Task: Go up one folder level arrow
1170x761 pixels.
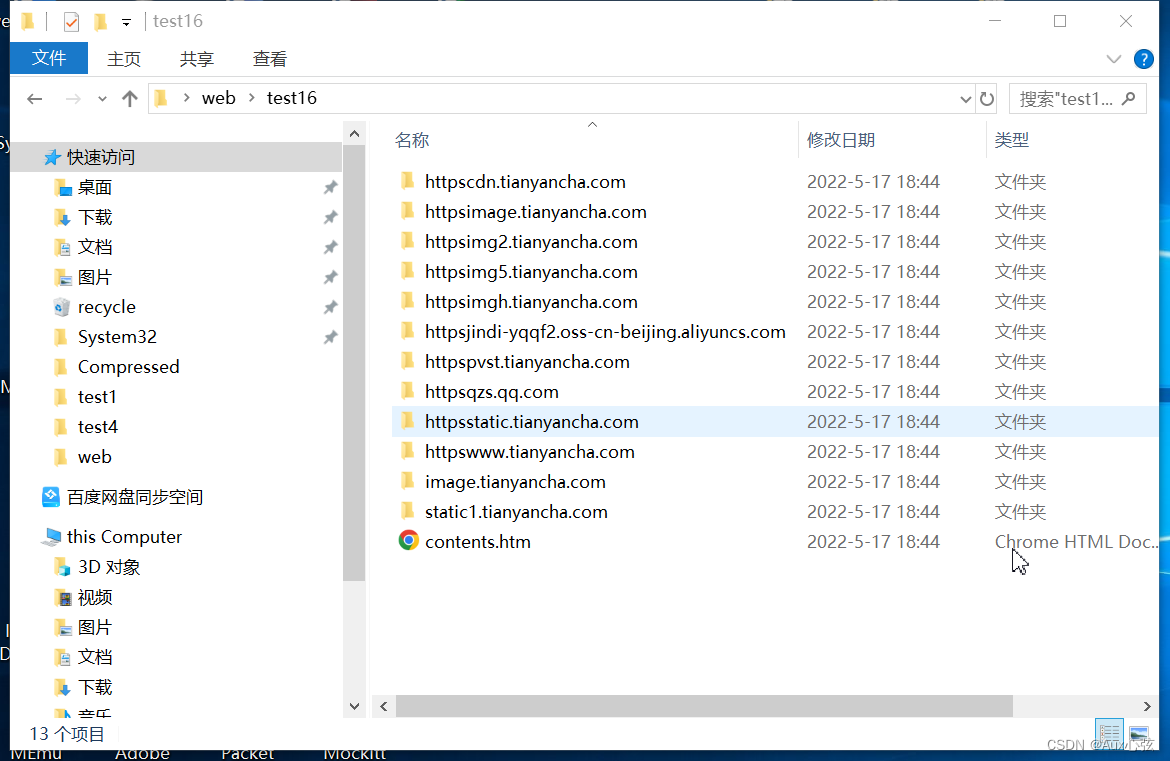Action: point(130,98)
